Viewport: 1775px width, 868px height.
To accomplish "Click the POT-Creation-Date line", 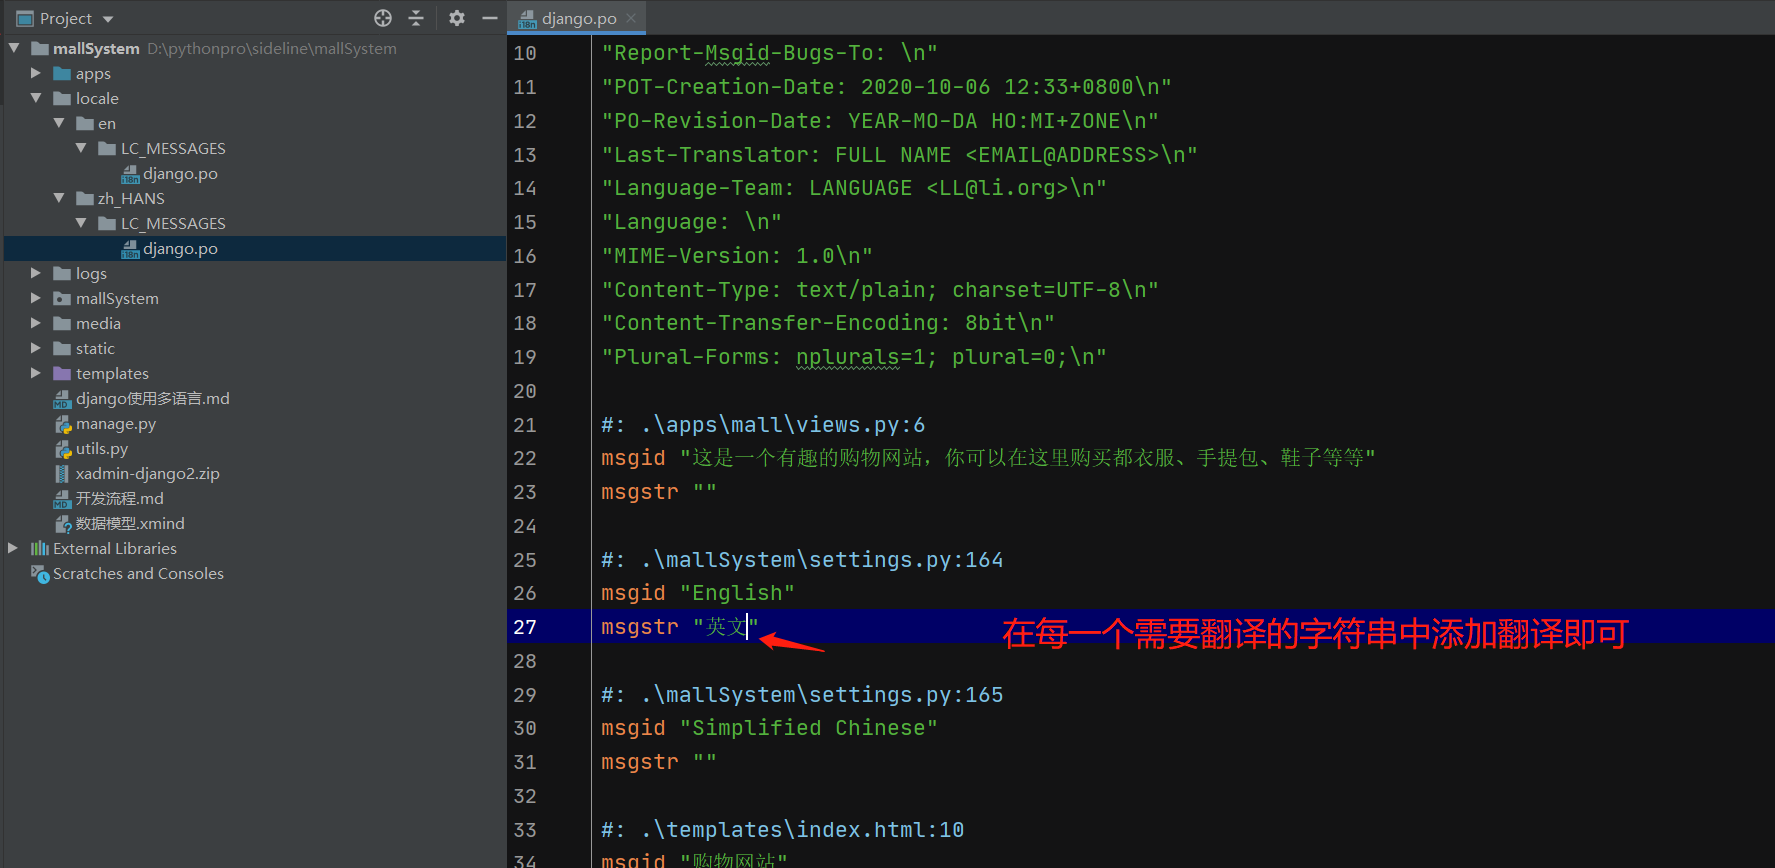I will (x=886, y=87).
